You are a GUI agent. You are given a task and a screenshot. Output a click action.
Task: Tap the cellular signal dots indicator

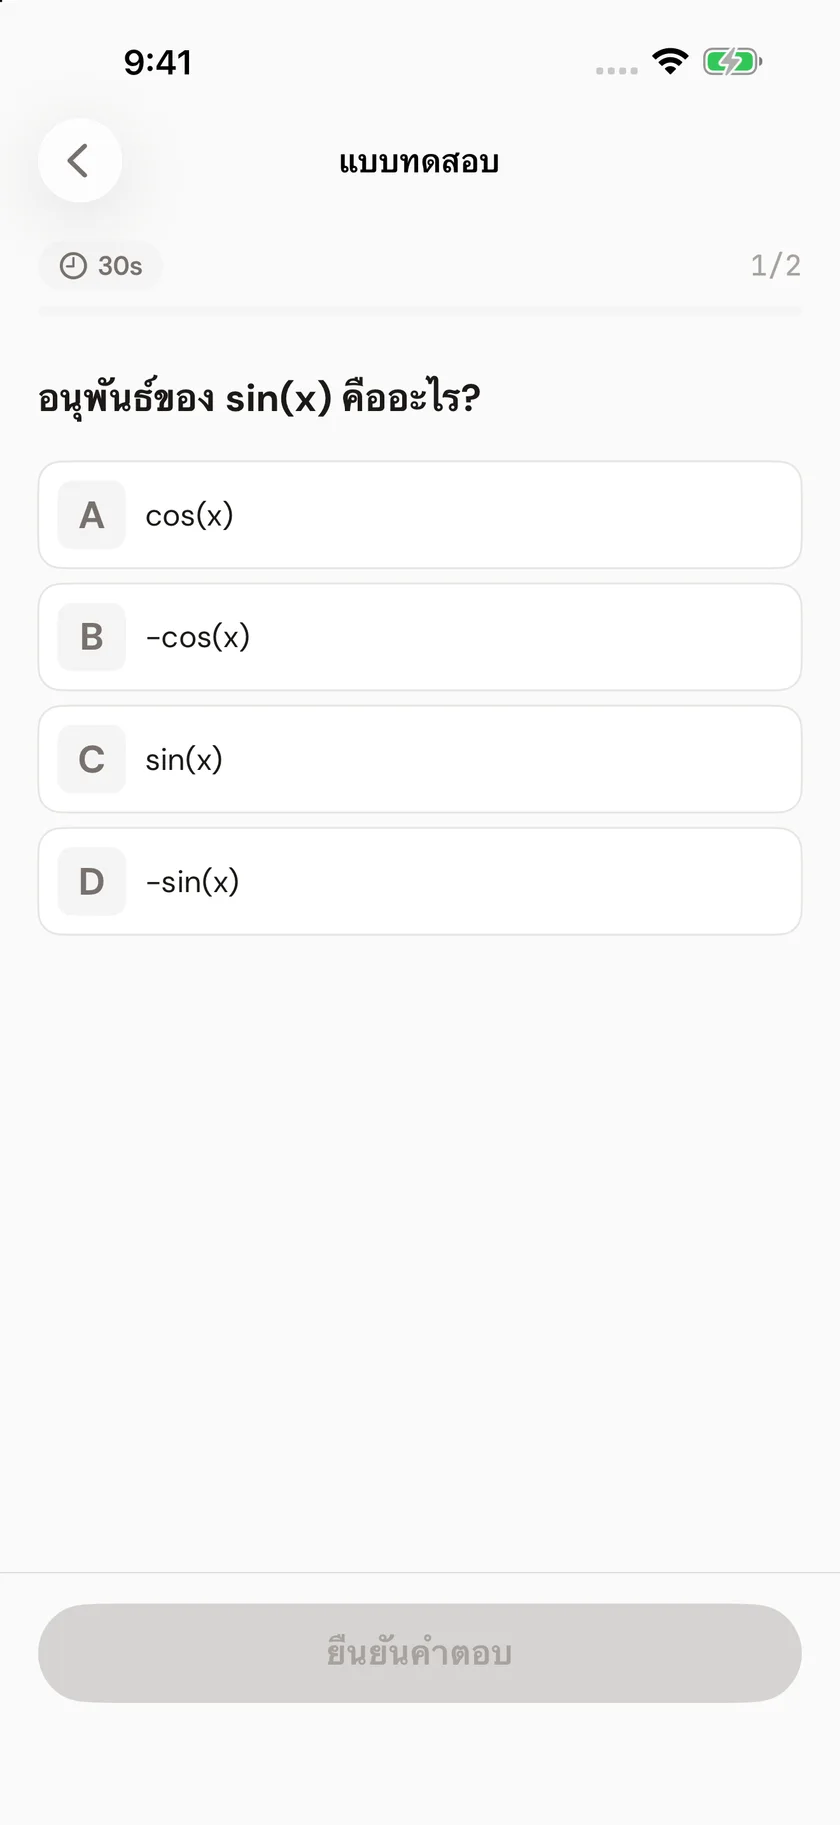pos(616,70)
